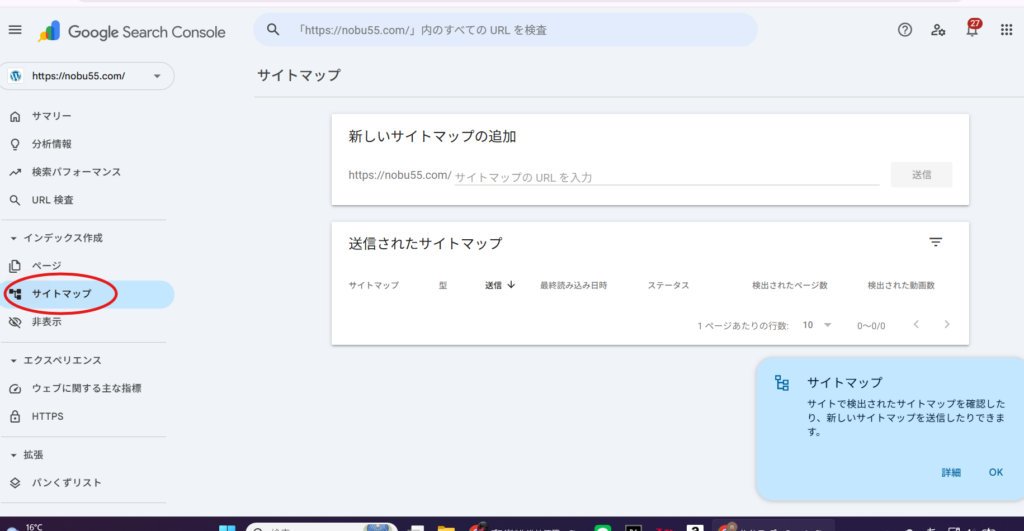Open the hamburger main menu
1024x531 pixels.
click(x=15, y=30)
